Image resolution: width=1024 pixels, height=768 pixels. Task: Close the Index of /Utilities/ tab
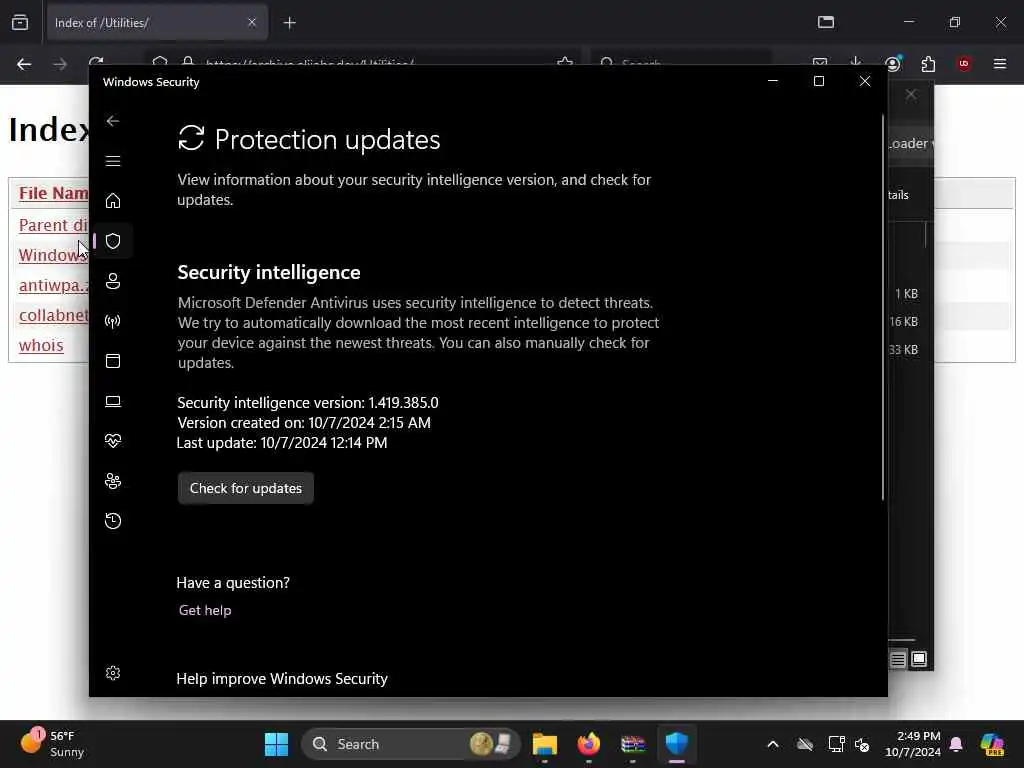tap(252, 23)
